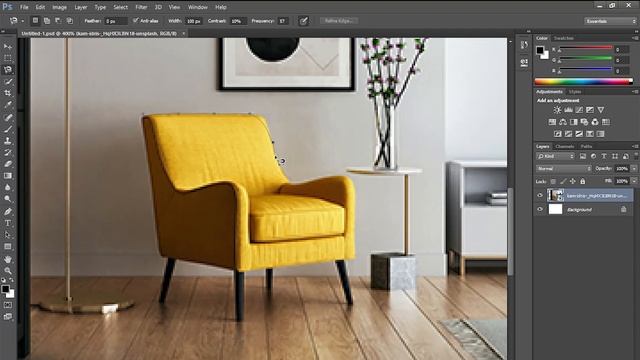Switch to the Paths tab

pyautogui.click(x=587, y=147)
